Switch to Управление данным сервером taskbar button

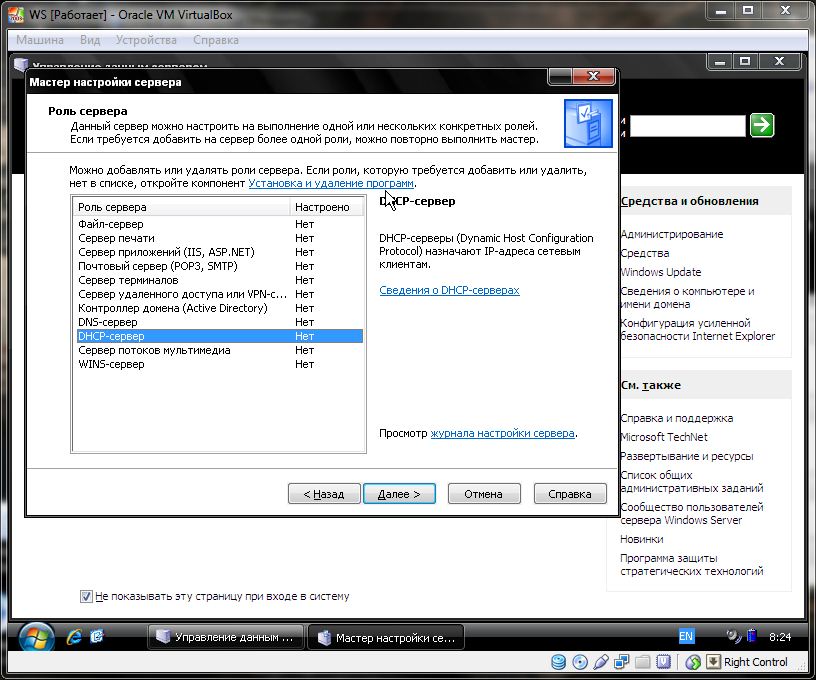pyautogui.click(x=226, y=637)
